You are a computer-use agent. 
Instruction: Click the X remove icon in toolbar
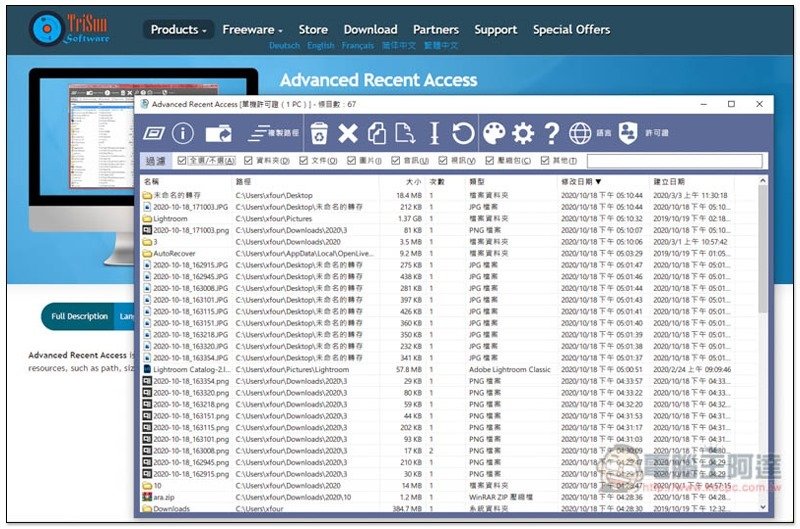click(x=347, y=133)
